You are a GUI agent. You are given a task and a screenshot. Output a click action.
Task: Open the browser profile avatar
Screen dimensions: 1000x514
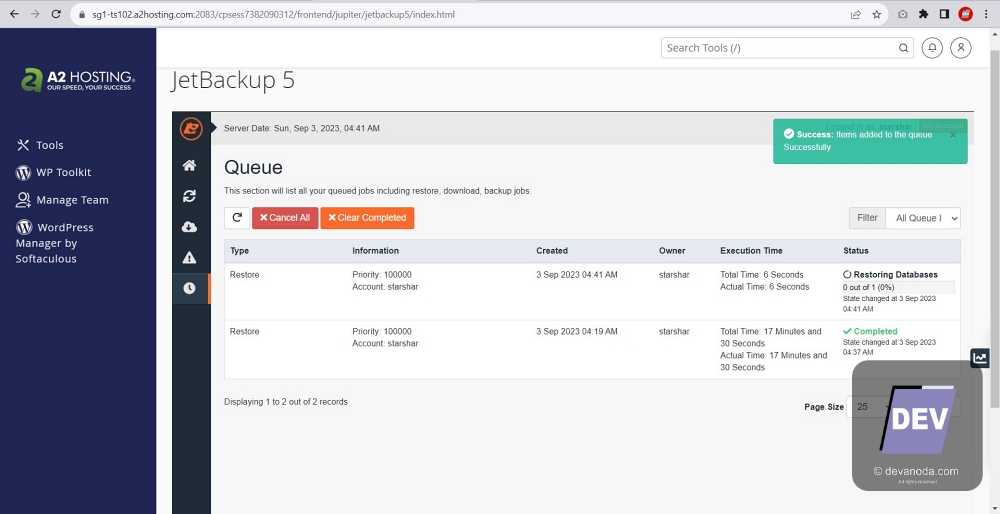coord(966,14)
